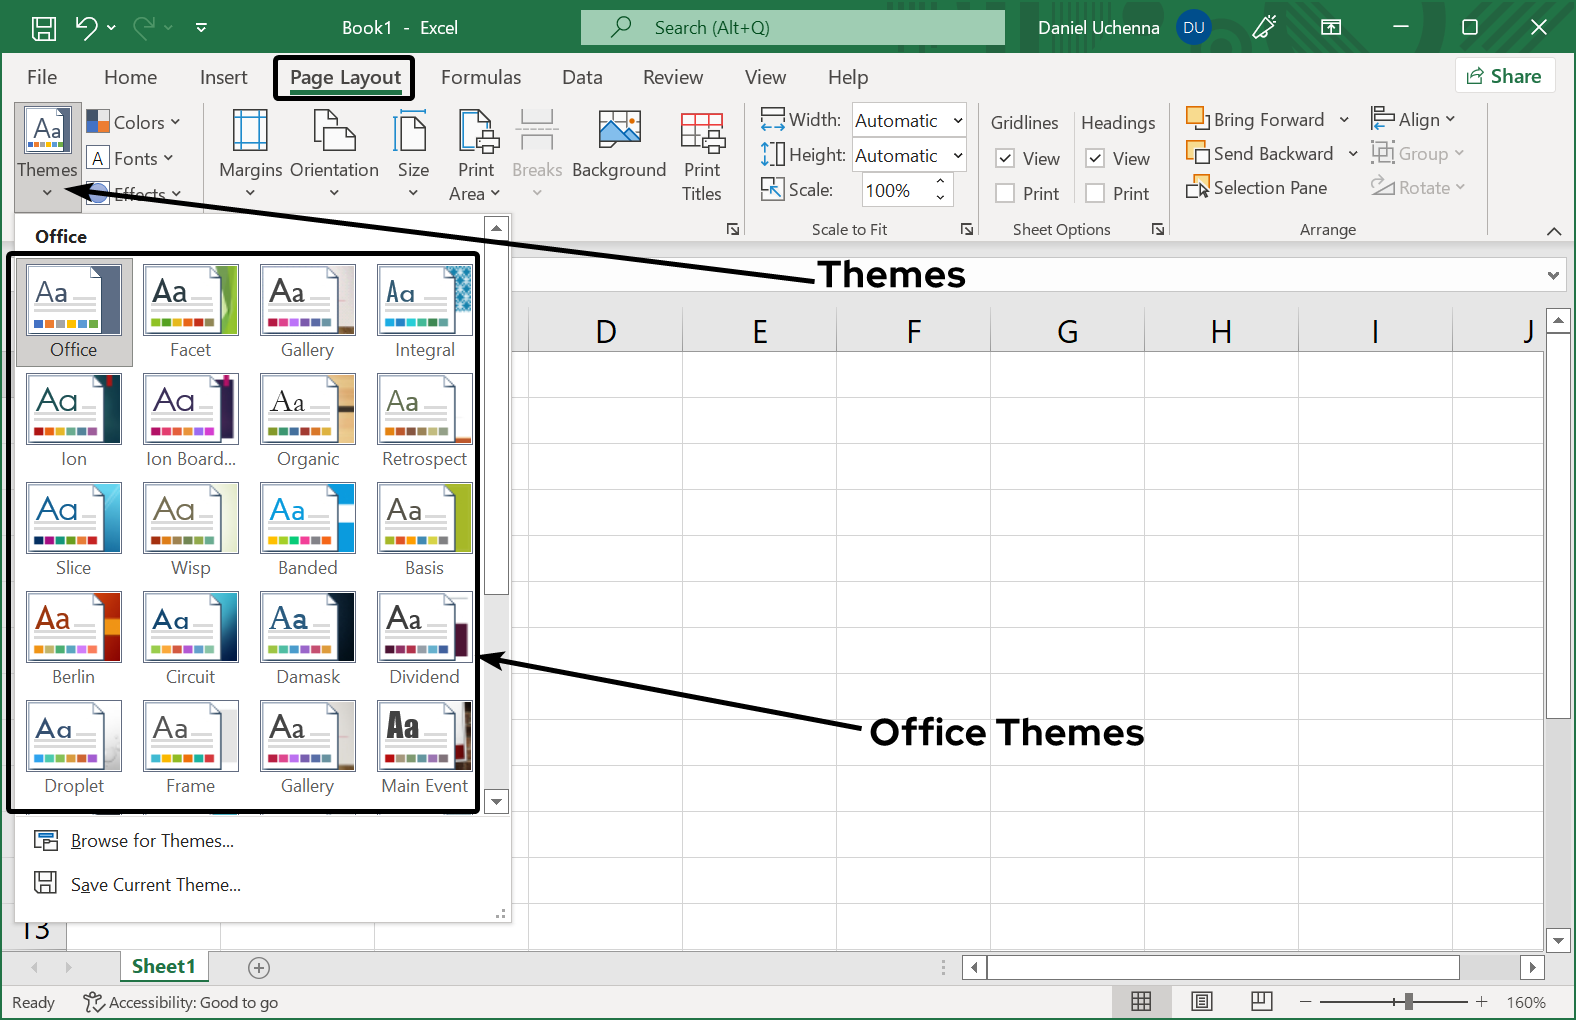The image size is (1576, 1020).
Task: Click the Search box
Action: [x=793, y=28]
